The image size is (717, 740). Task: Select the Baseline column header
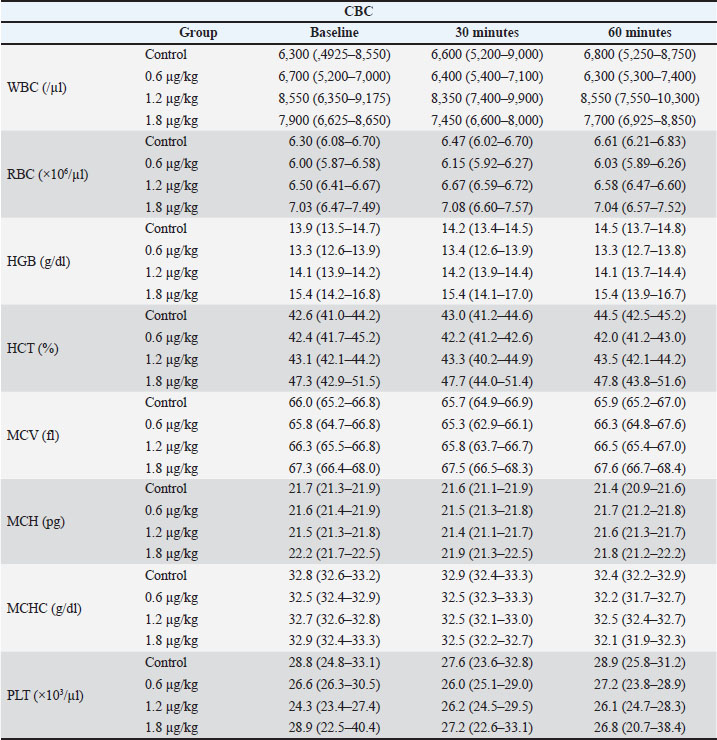[x=334, y=33]
